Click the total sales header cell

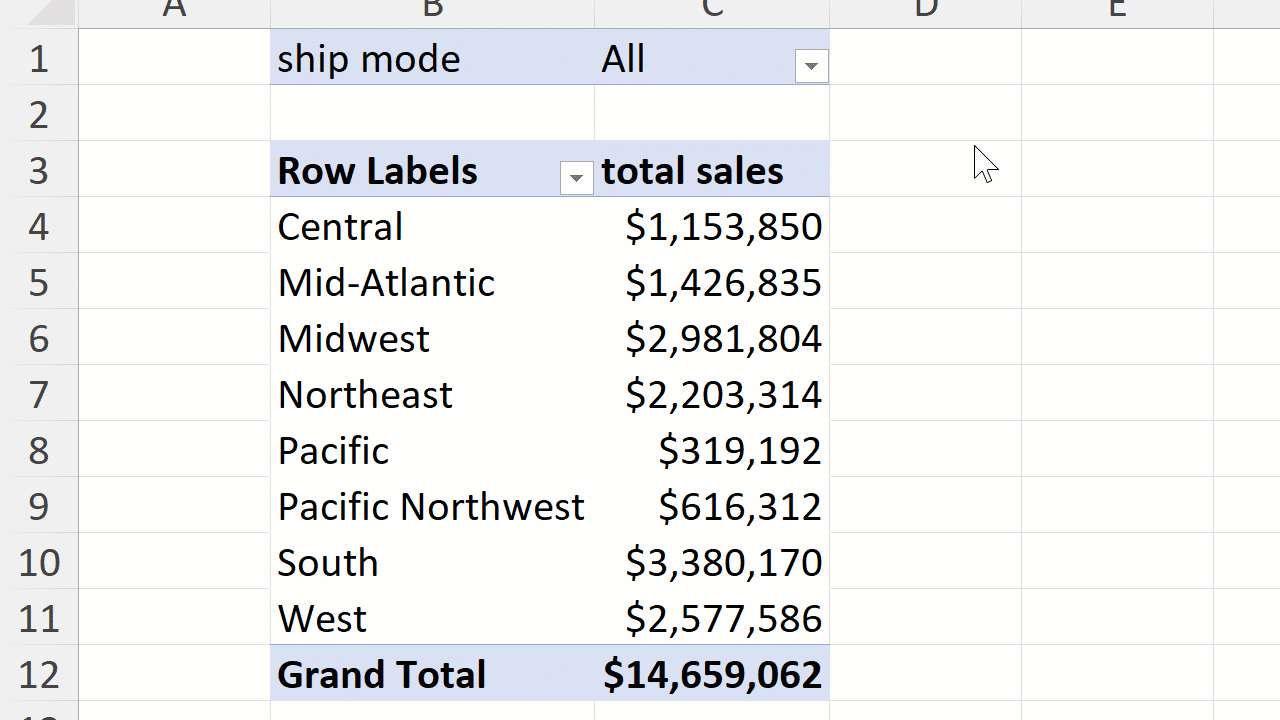coord(692,171)
